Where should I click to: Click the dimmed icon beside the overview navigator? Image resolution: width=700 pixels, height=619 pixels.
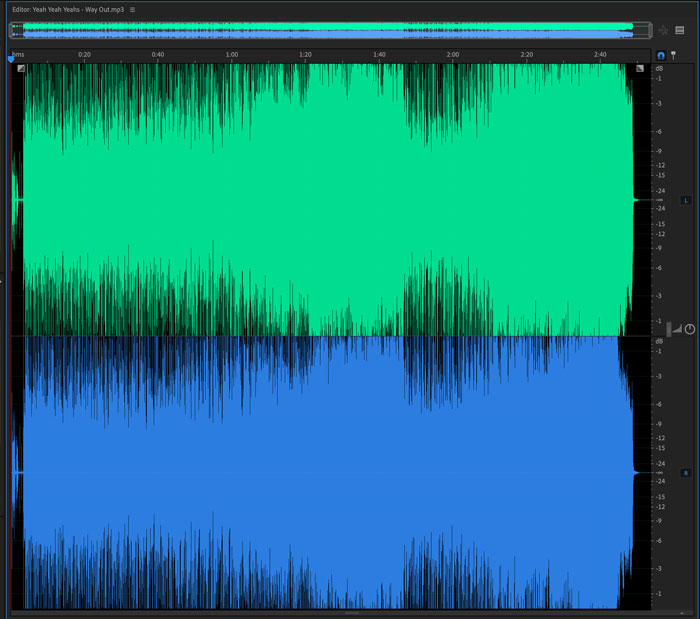click(x=663, y=30)
